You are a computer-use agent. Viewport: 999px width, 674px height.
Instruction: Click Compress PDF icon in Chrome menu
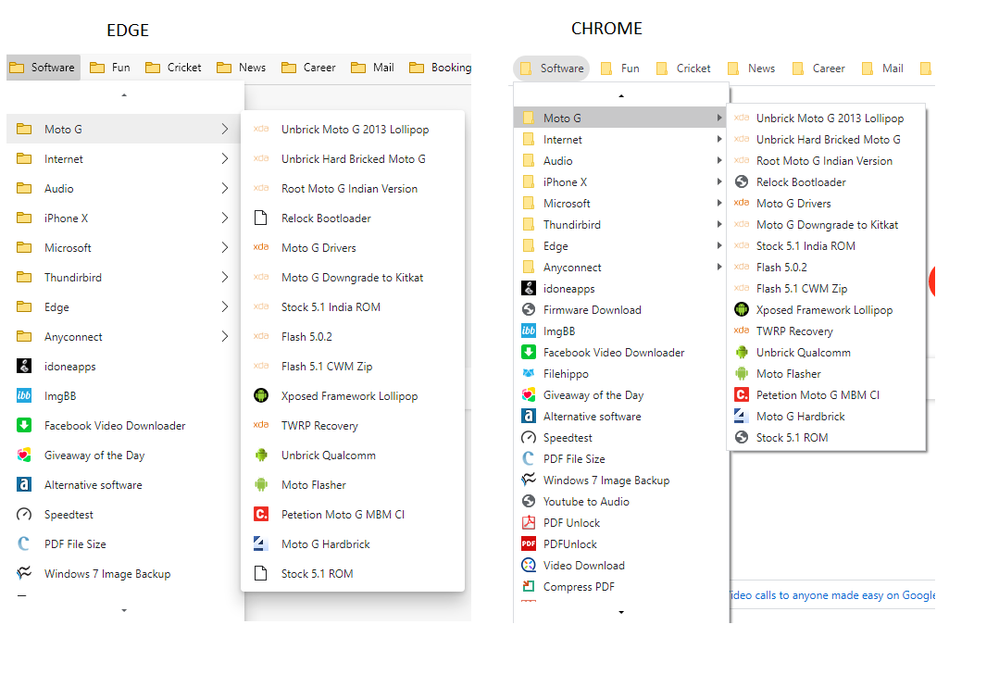click(528, 586)
